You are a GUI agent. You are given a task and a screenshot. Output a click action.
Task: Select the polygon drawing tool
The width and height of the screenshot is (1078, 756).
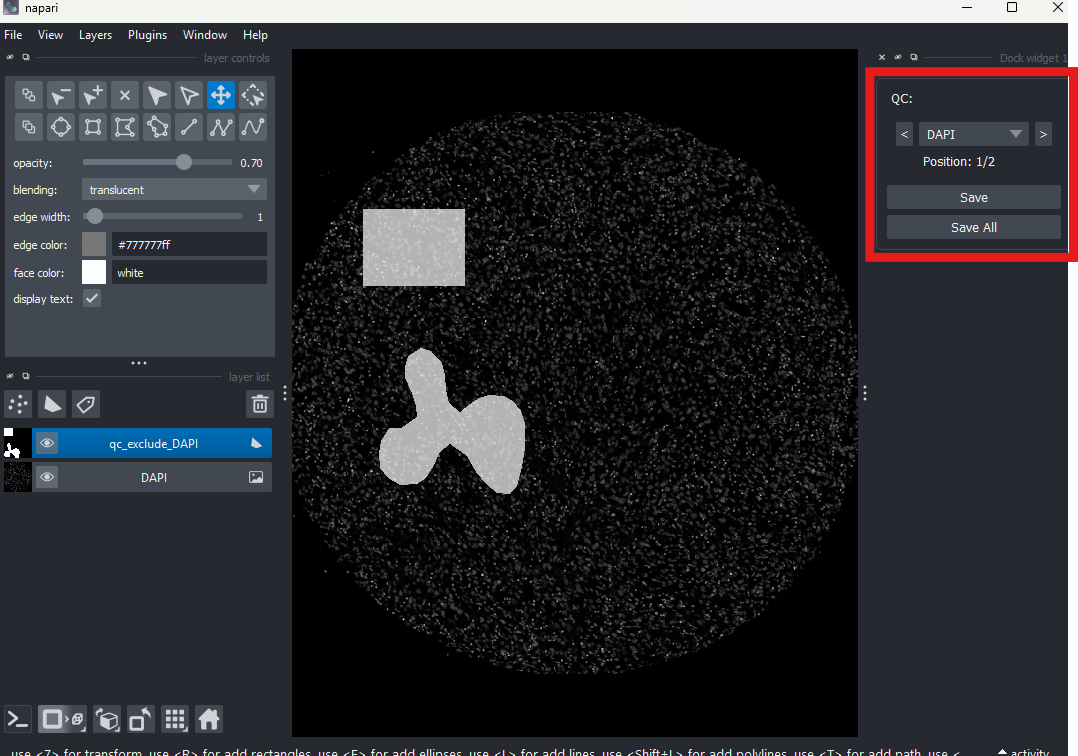(156, 127)
